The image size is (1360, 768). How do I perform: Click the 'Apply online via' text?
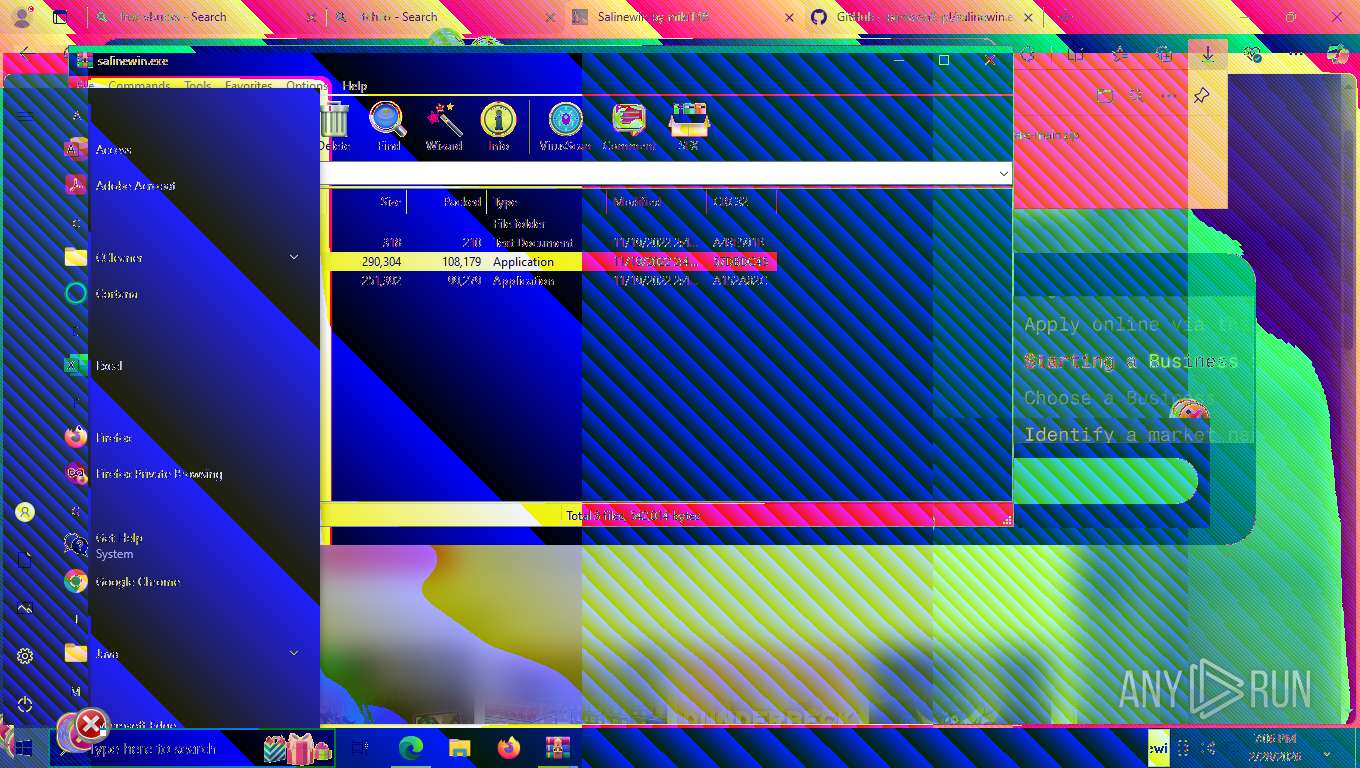(1120, 324)
